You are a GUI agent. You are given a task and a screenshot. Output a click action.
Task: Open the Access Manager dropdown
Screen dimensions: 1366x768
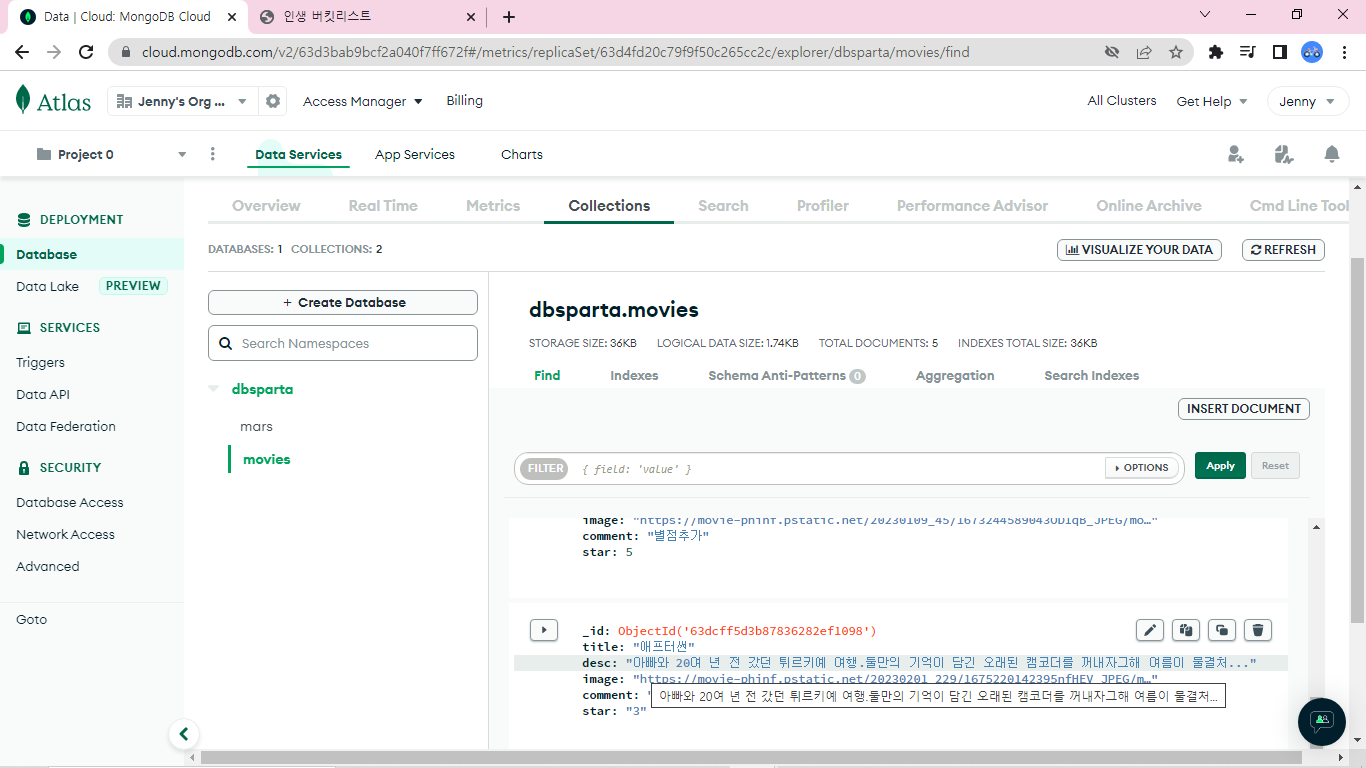[363, 101]
